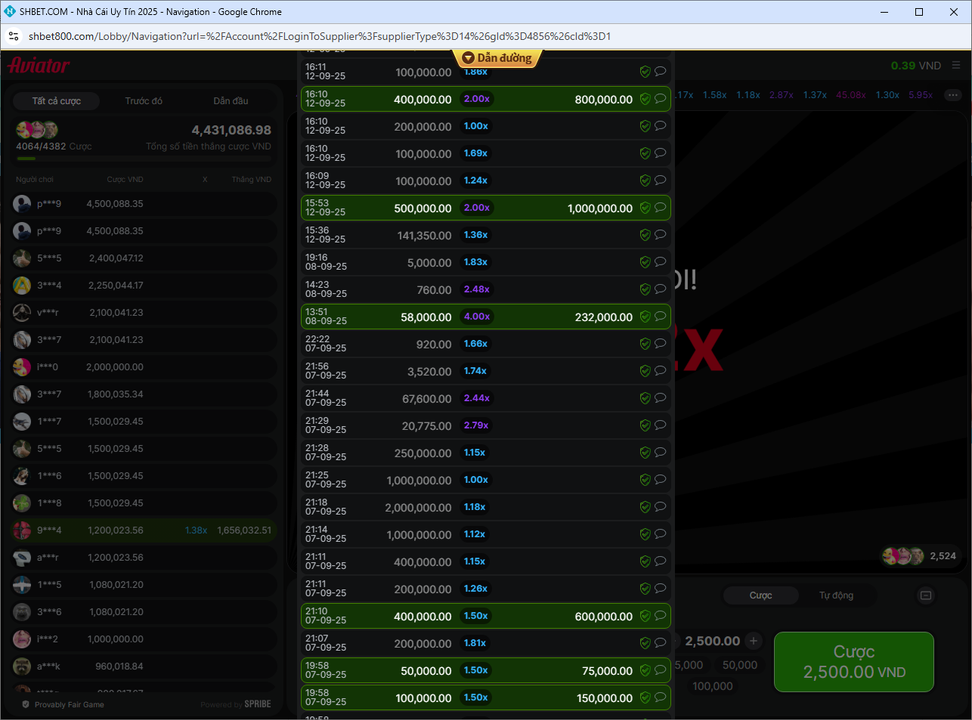Click chat bubble icon on 600,000.00 row

(660, 616)
